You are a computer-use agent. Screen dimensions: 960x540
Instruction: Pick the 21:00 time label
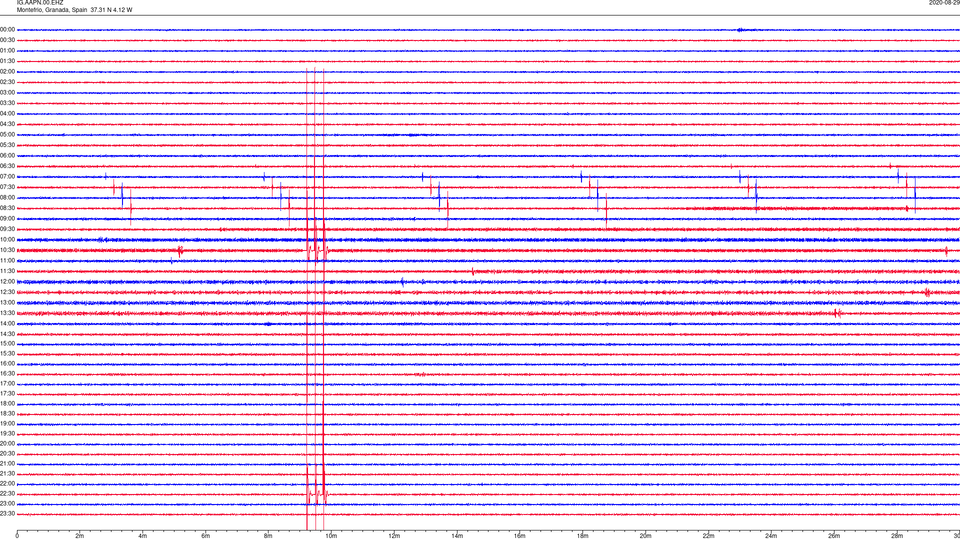coord(7,464)
